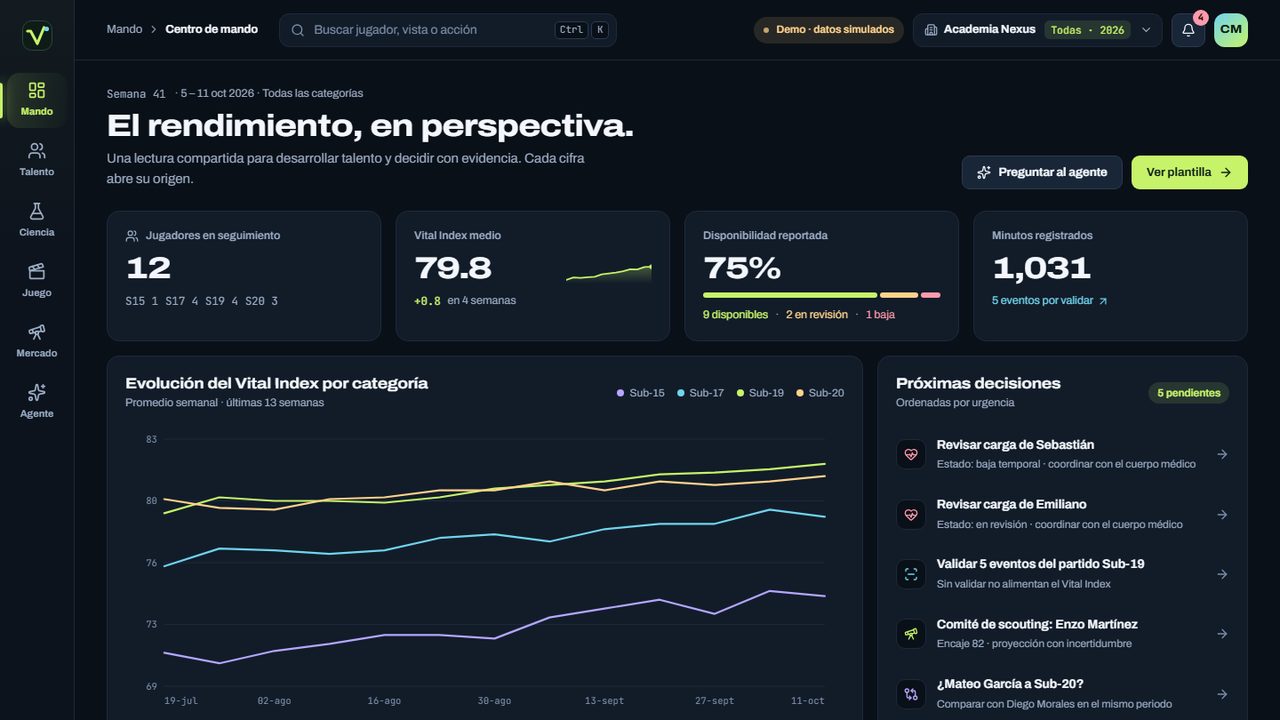This screenshot has width=1280, height=720.
Task: Click the 5 pendientes badge
Action: (1189, 393)
